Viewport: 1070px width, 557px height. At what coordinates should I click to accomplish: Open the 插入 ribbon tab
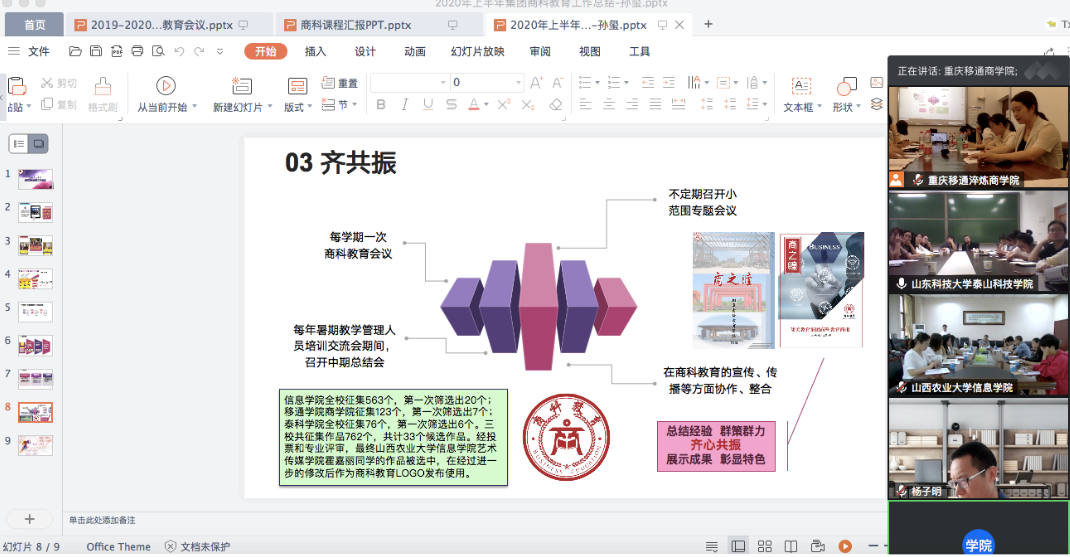click(315, 52)
